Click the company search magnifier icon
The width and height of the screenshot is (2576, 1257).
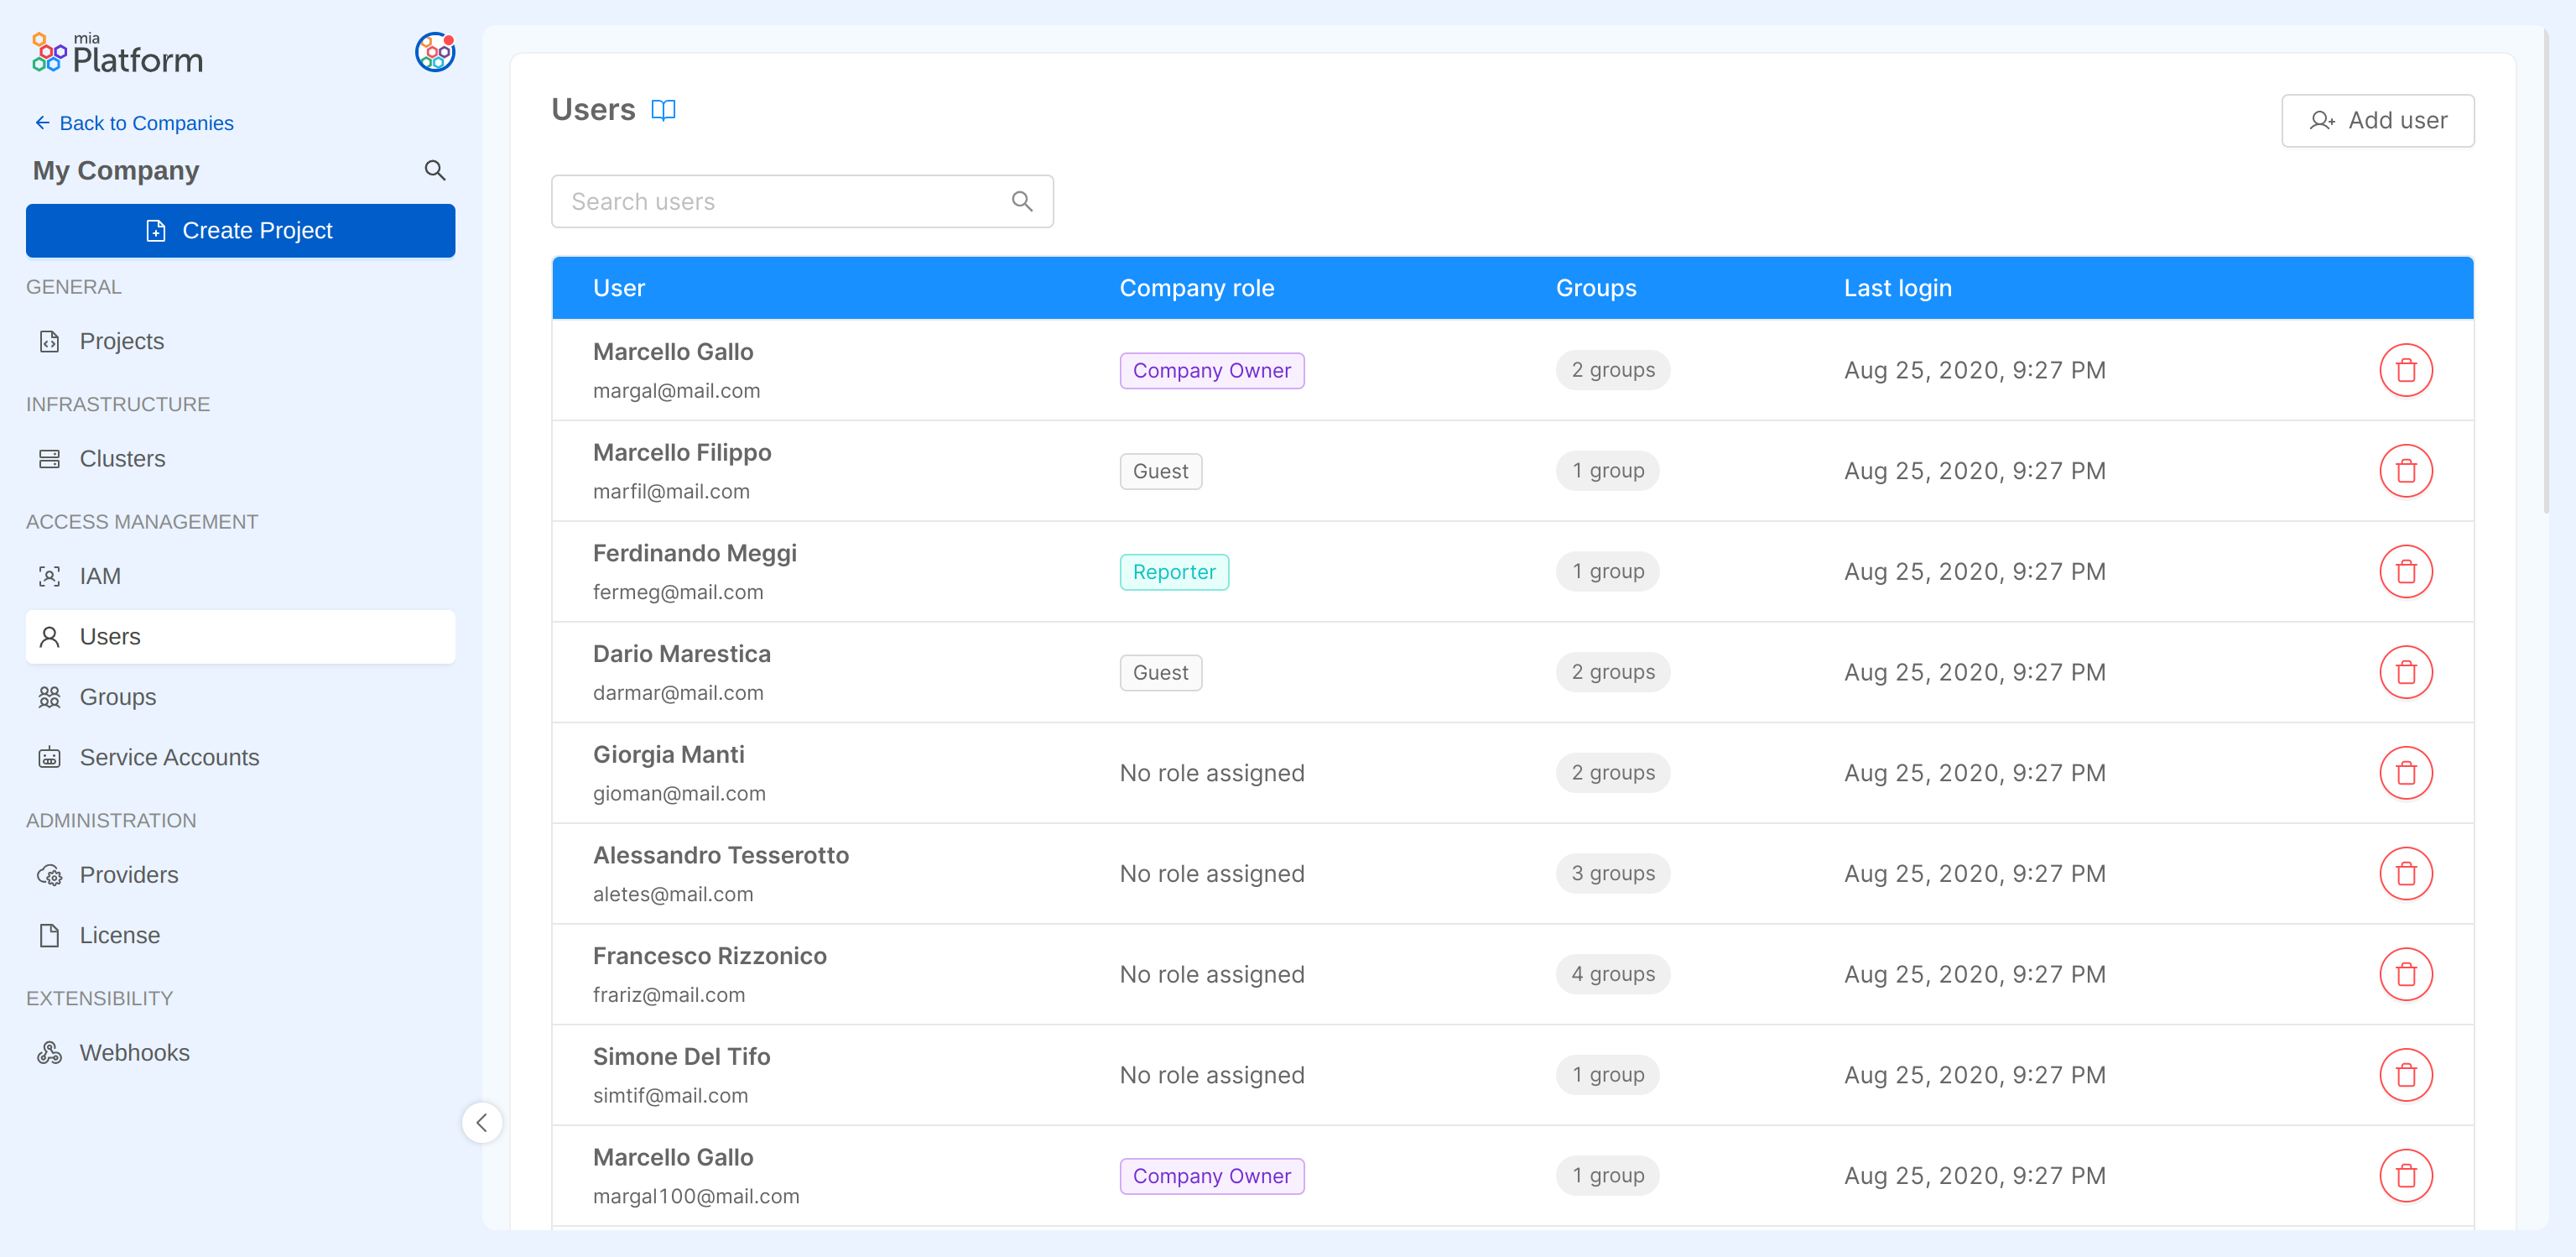[435, 170]
